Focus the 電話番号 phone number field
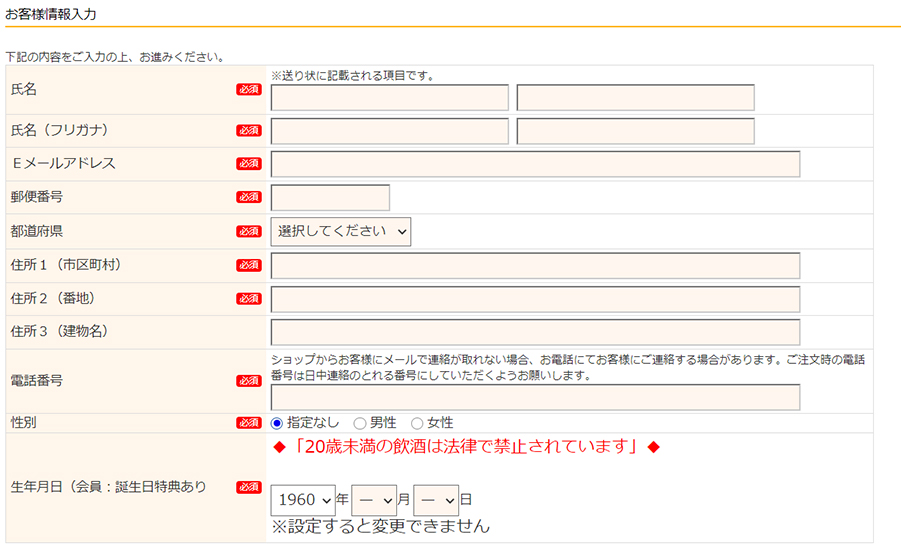Image resolution: width=901 pixels, height=546 pixels. (535, 397)
